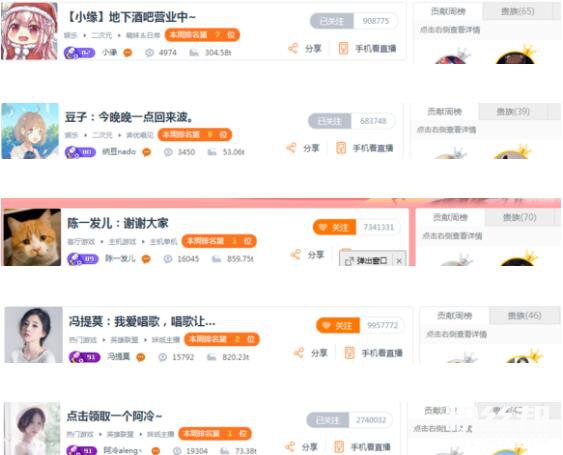Switch to the 贡献周榜 tab beside 贵族(70)
This screenshot has height=455, width=563.
[450, 217]
